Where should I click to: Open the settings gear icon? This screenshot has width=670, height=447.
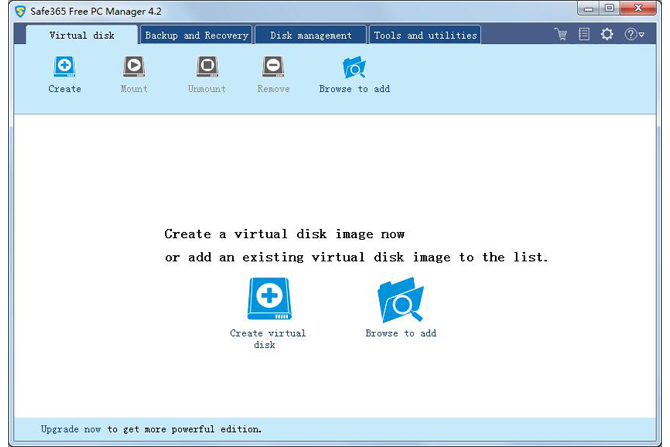click(x=607, y=34)
